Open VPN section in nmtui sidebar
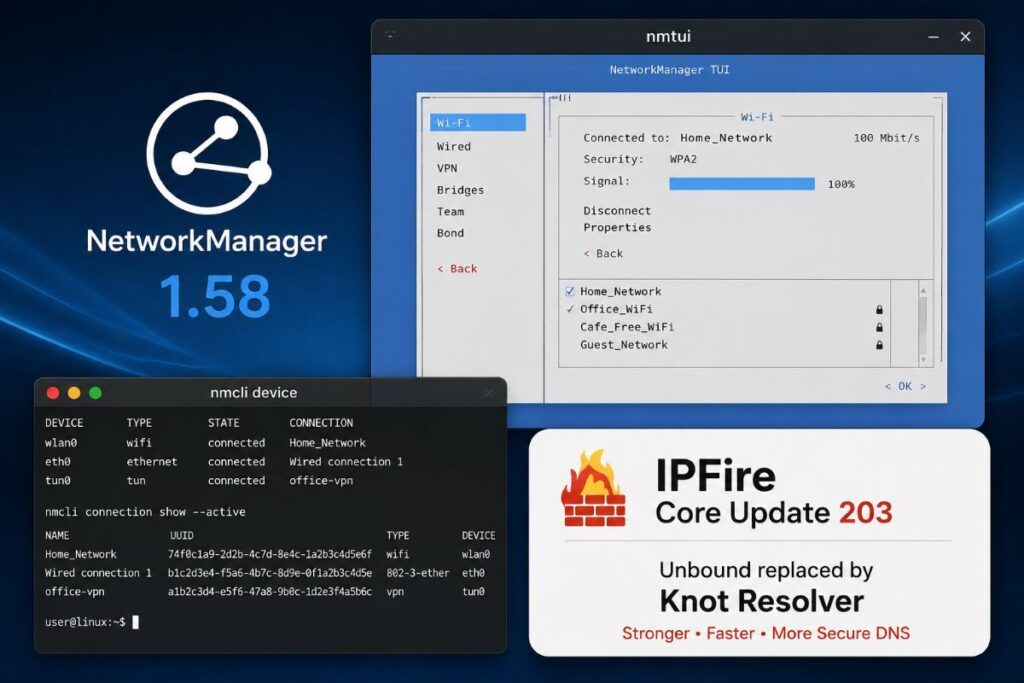The image size is (1024, 683). (x=447, y=168)
